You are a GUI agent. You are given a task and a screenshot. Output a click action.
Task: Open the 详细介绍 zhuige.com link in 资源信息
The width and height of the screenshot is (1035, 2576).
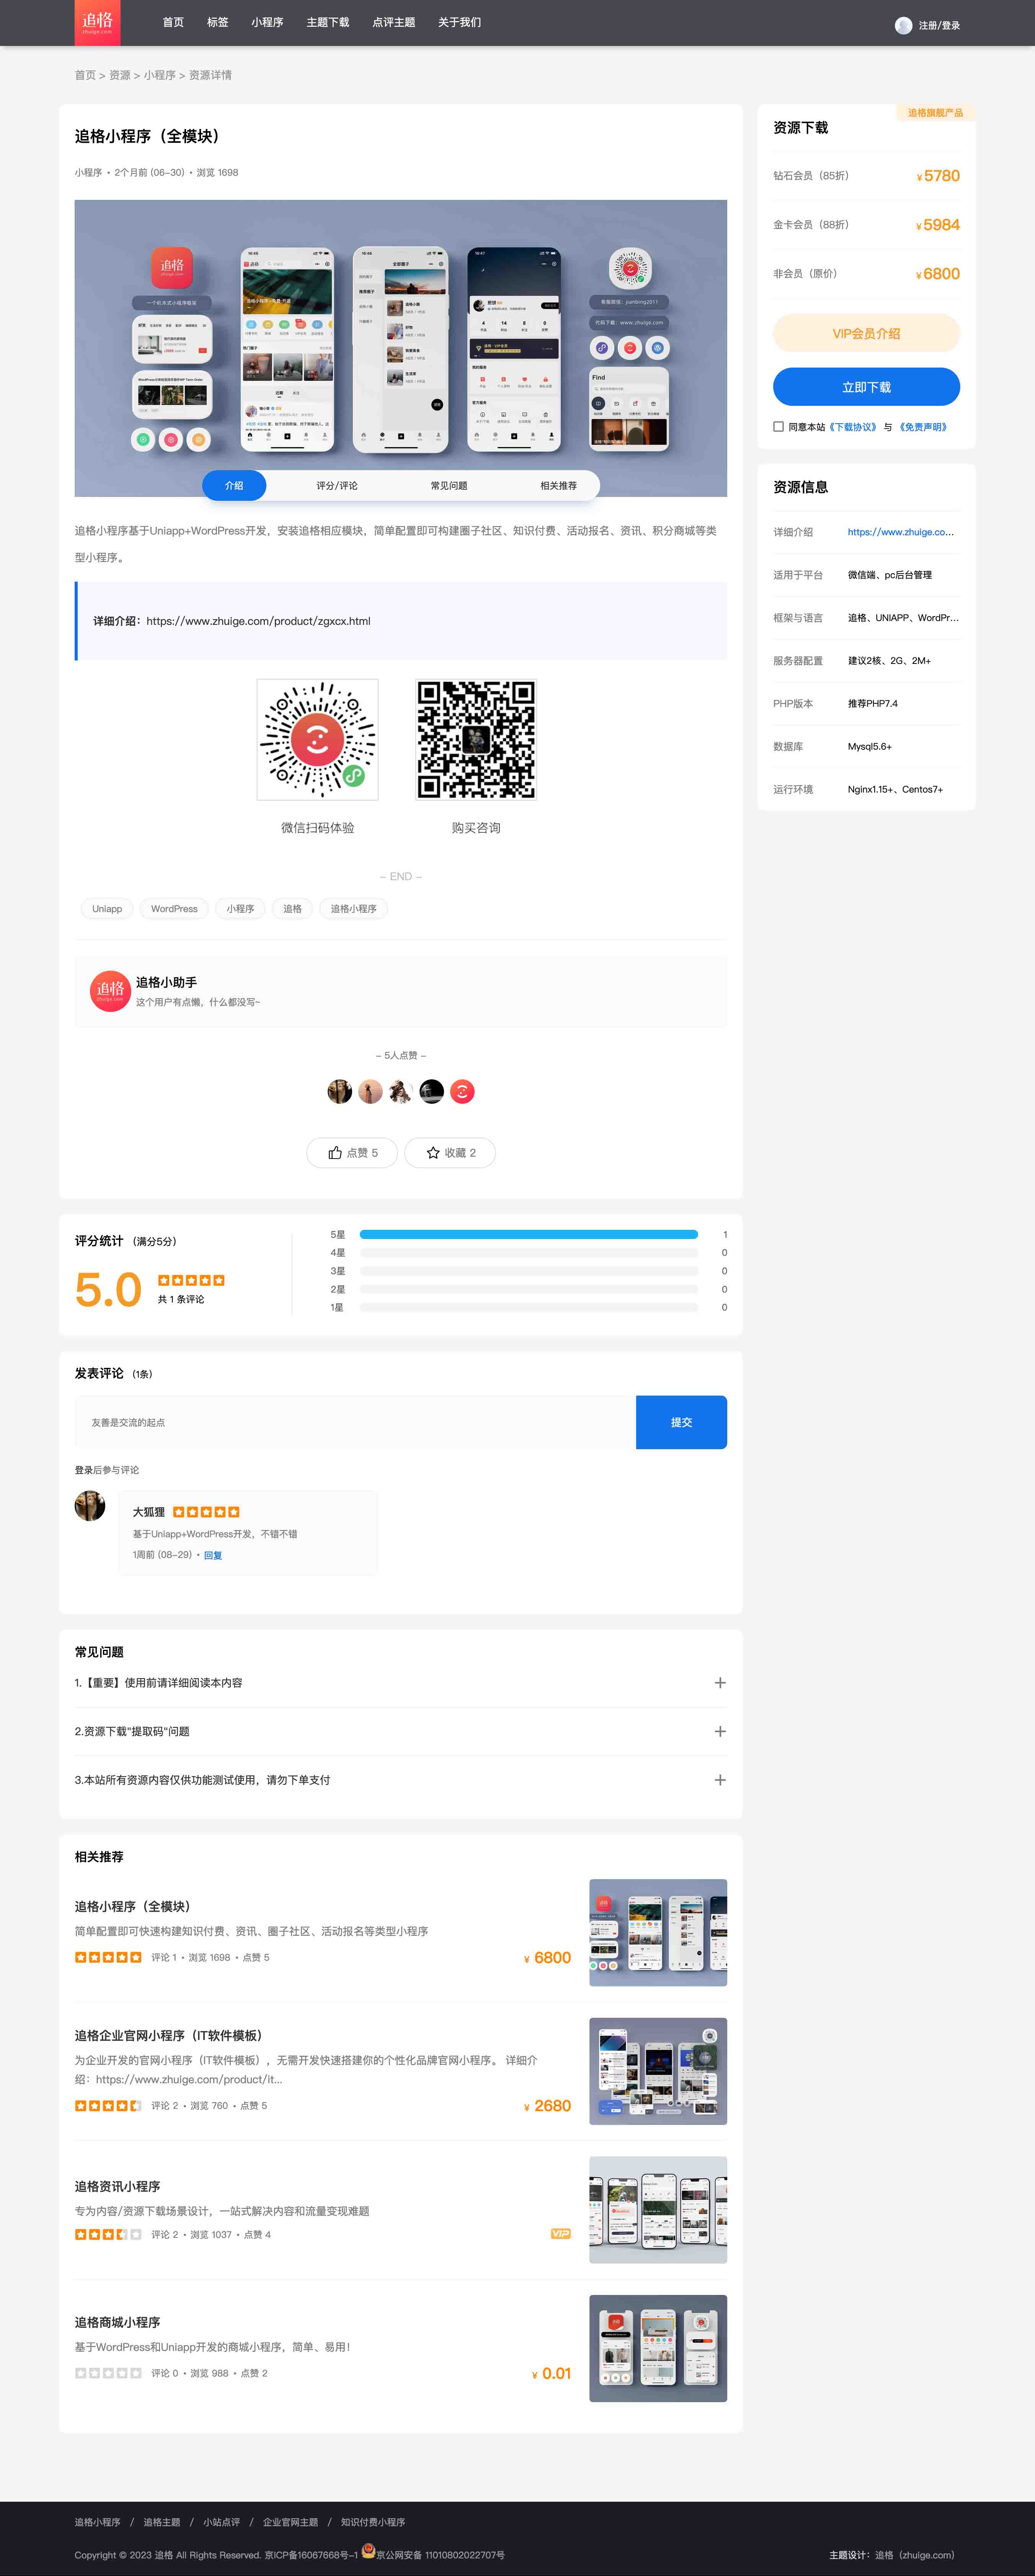pyautogui.click(x=901, y=532)
